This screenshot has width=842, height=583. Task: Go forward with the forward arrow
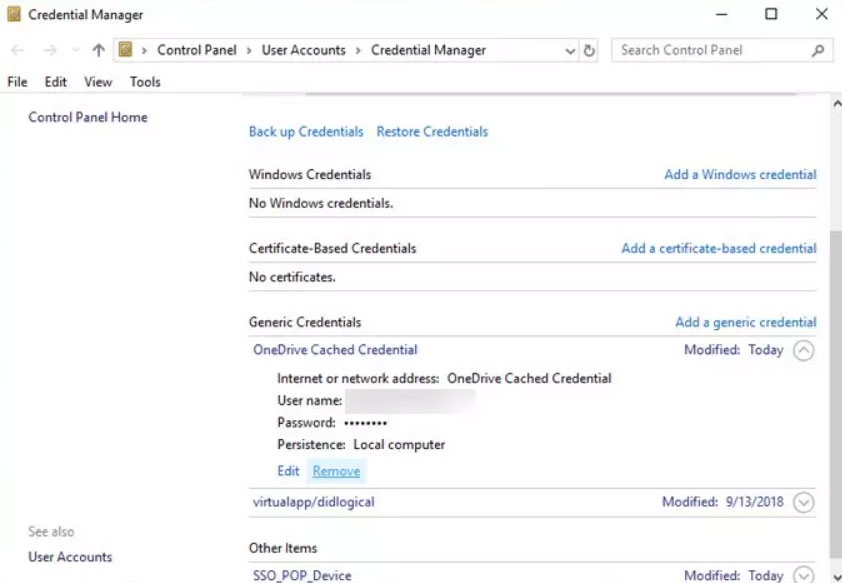[50, 50]
